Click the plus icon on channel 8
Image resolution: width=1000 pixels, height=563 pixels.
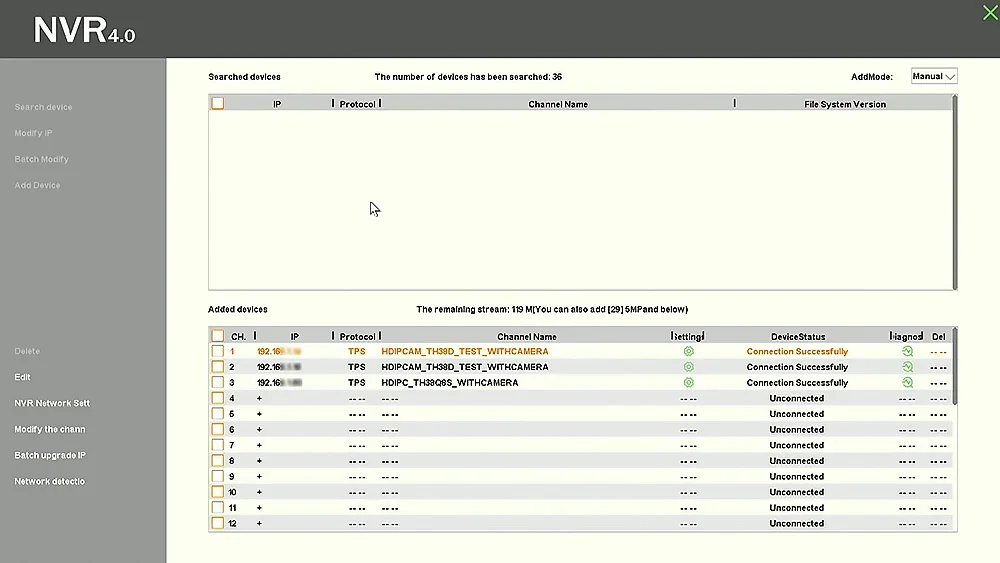tap(259, 461)
